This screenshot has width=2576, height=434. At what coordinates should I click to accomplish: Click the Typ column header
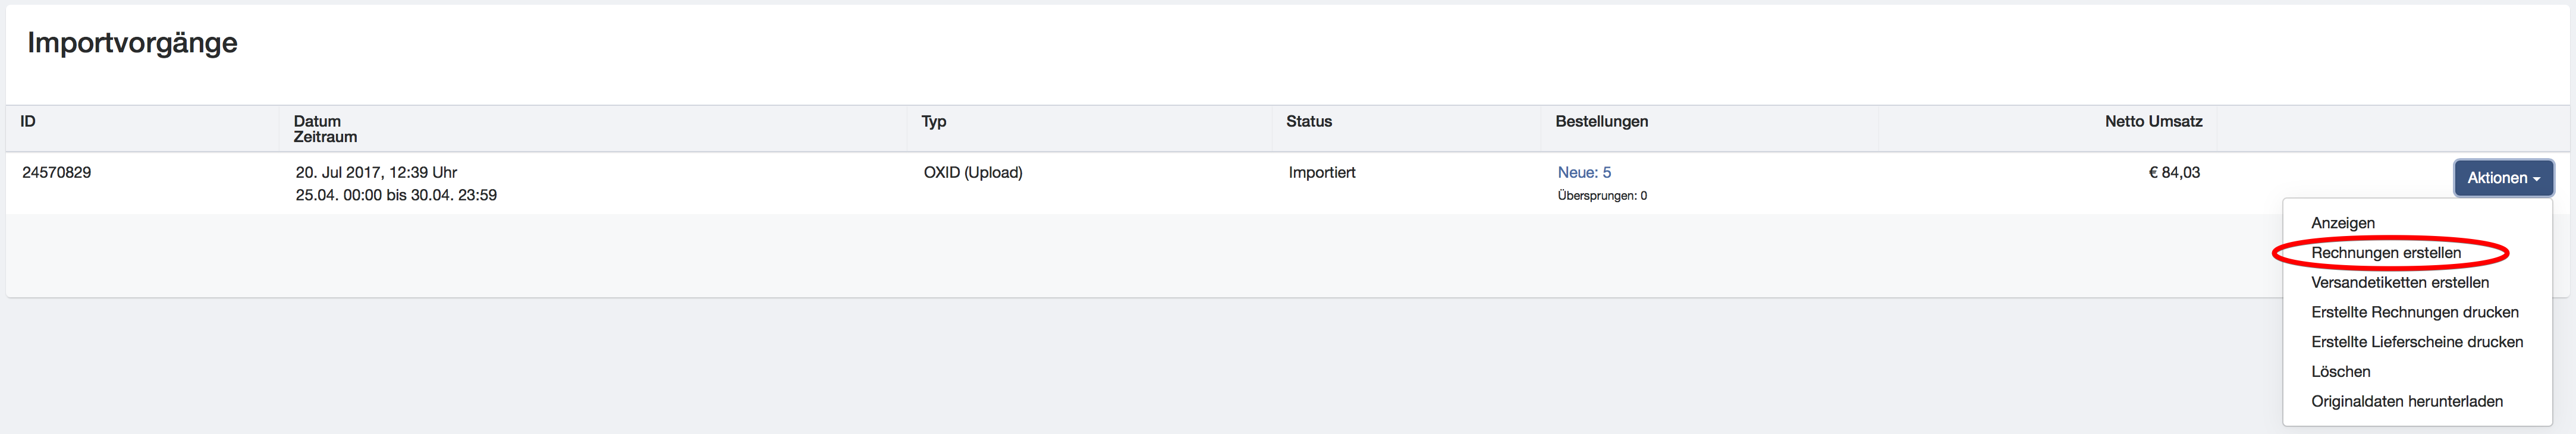[x=933, y=122]
